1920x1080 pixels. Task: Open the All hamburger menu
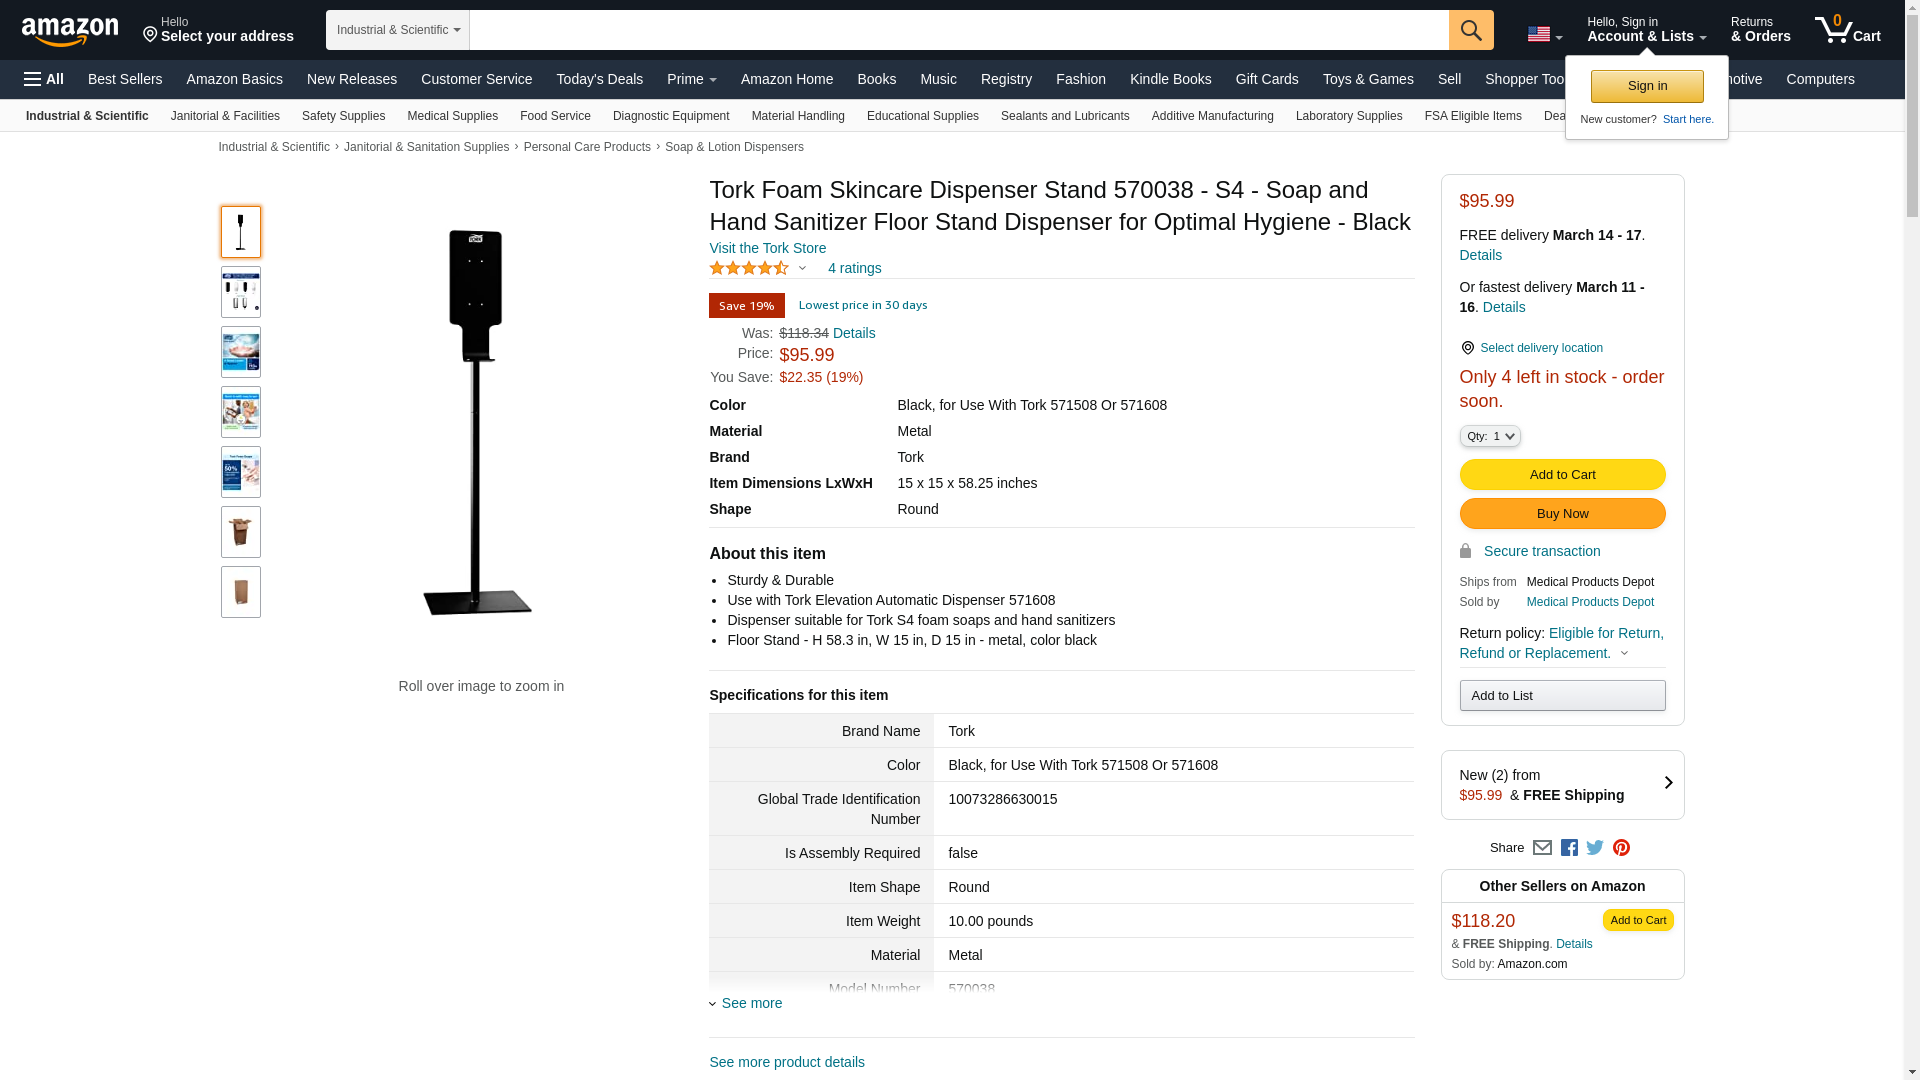pos(44,79)
